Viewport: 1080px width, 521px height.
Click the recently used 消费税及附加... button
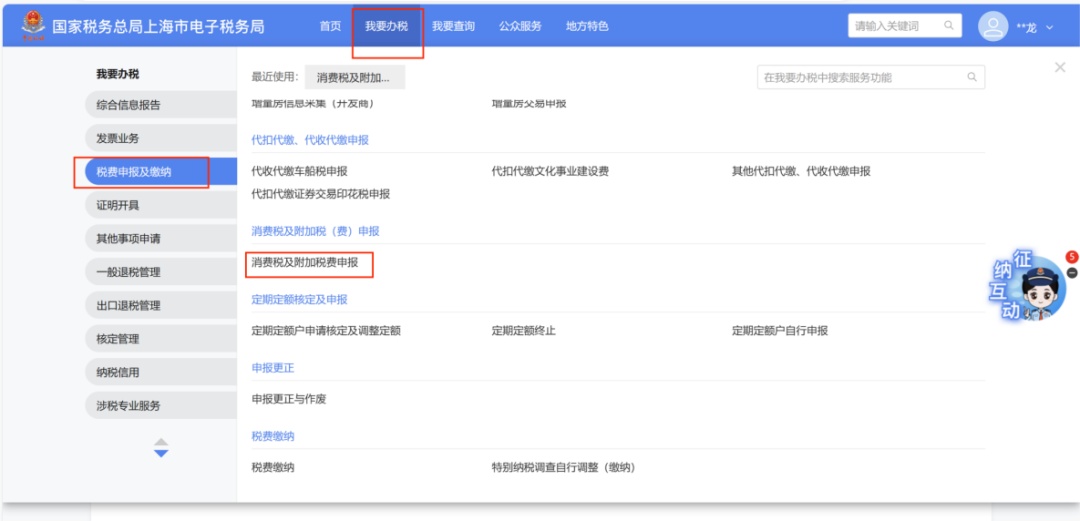353,78
